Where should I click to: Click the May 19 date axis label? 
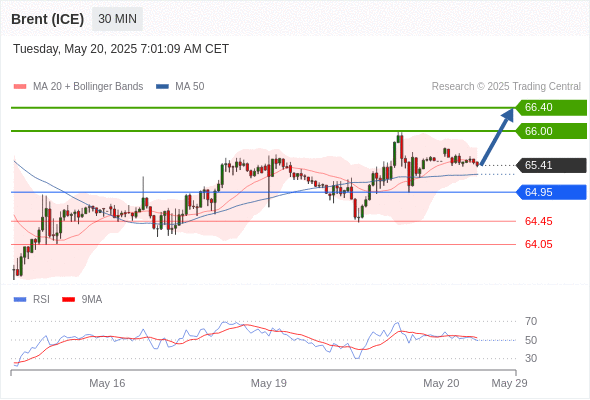click(x=269, y=383)
